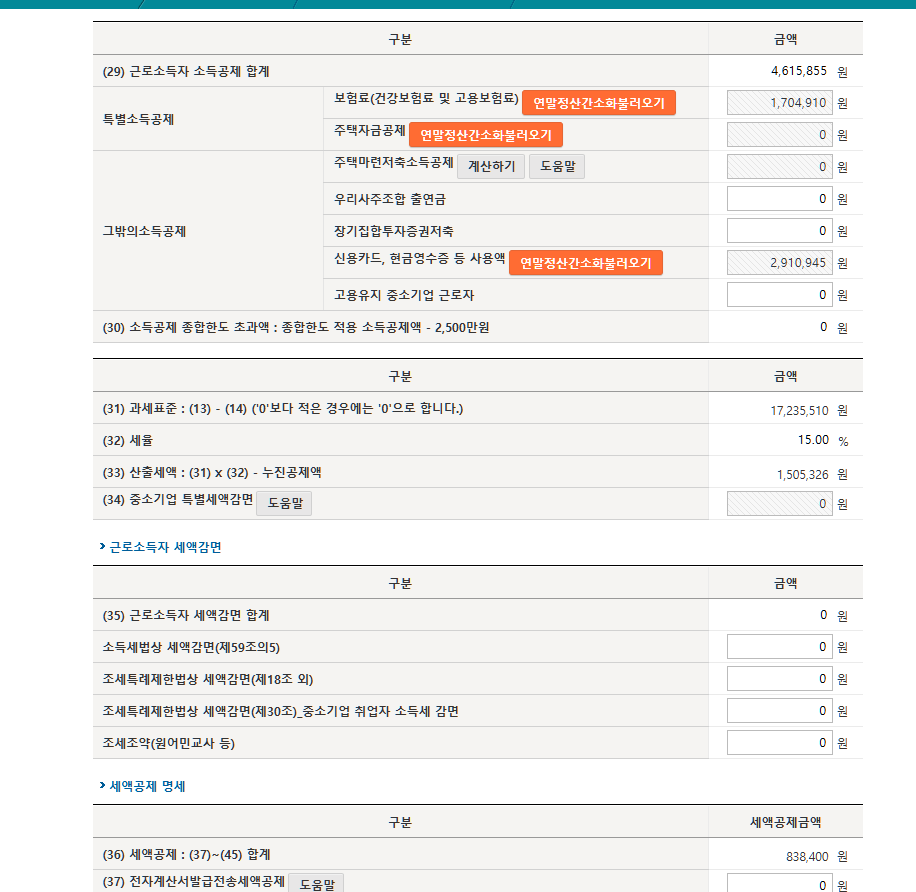Image resolution: width=916 pixels, height=892 pixels.
Task: Click the 고용유지 중소기업 근로자 input
Action: pos(779,295)
